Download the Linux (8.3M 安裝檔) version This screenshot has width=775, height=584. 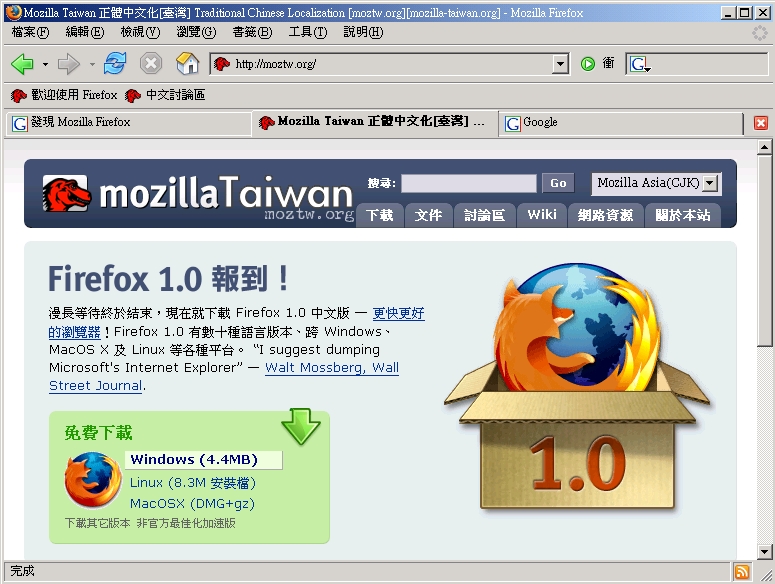(x=193, y=483)
